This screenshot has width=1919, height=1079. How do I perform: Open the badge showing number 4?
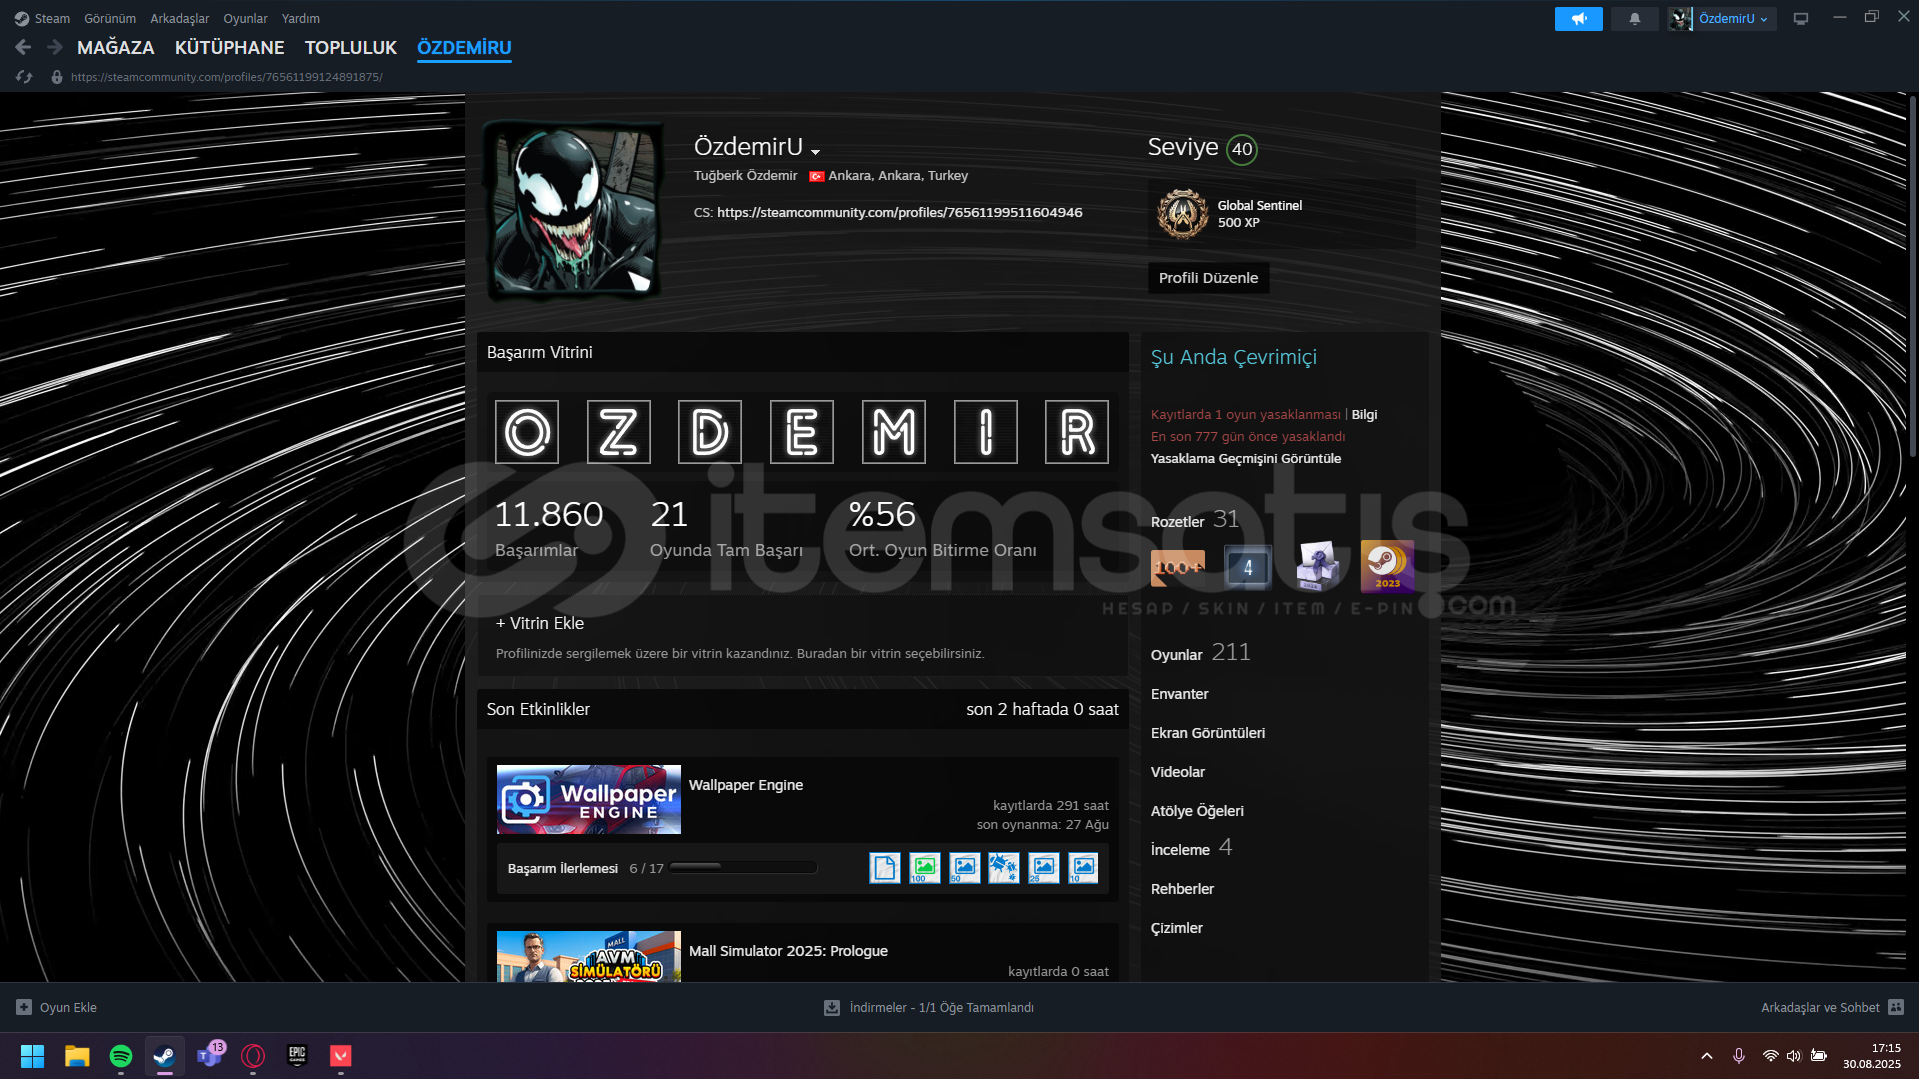[1248, 567]
